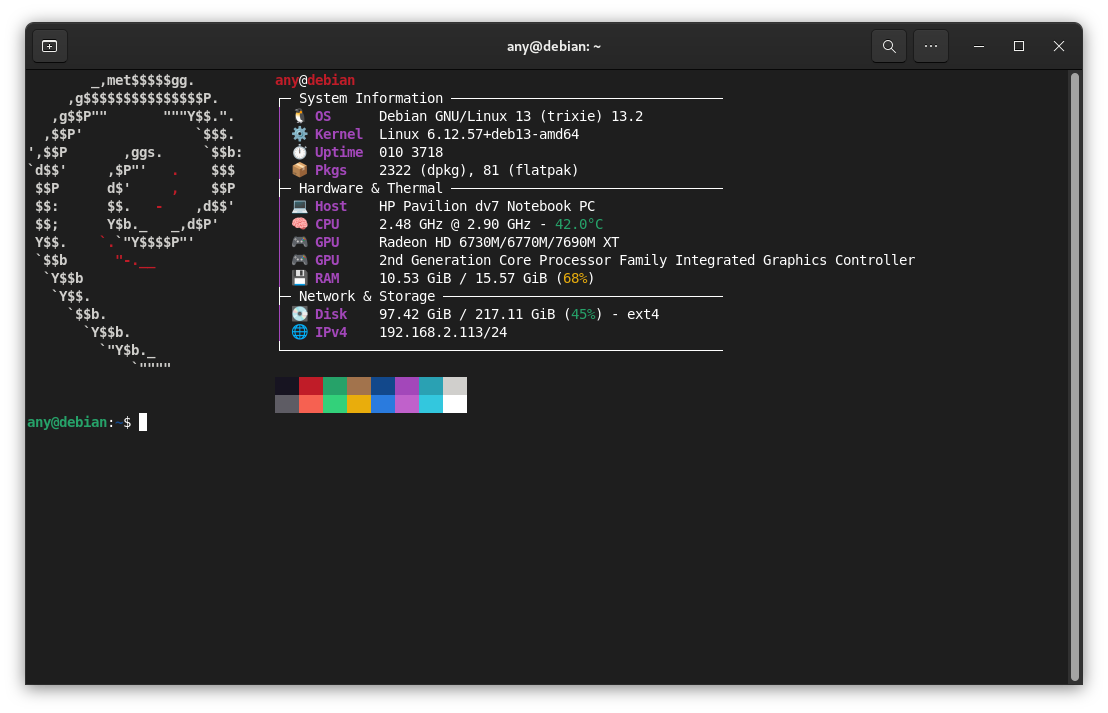Click the floppy disk icon beside RAM
Screen dimensions: 1108x713
pyautogui.click(x=300, y=278)
